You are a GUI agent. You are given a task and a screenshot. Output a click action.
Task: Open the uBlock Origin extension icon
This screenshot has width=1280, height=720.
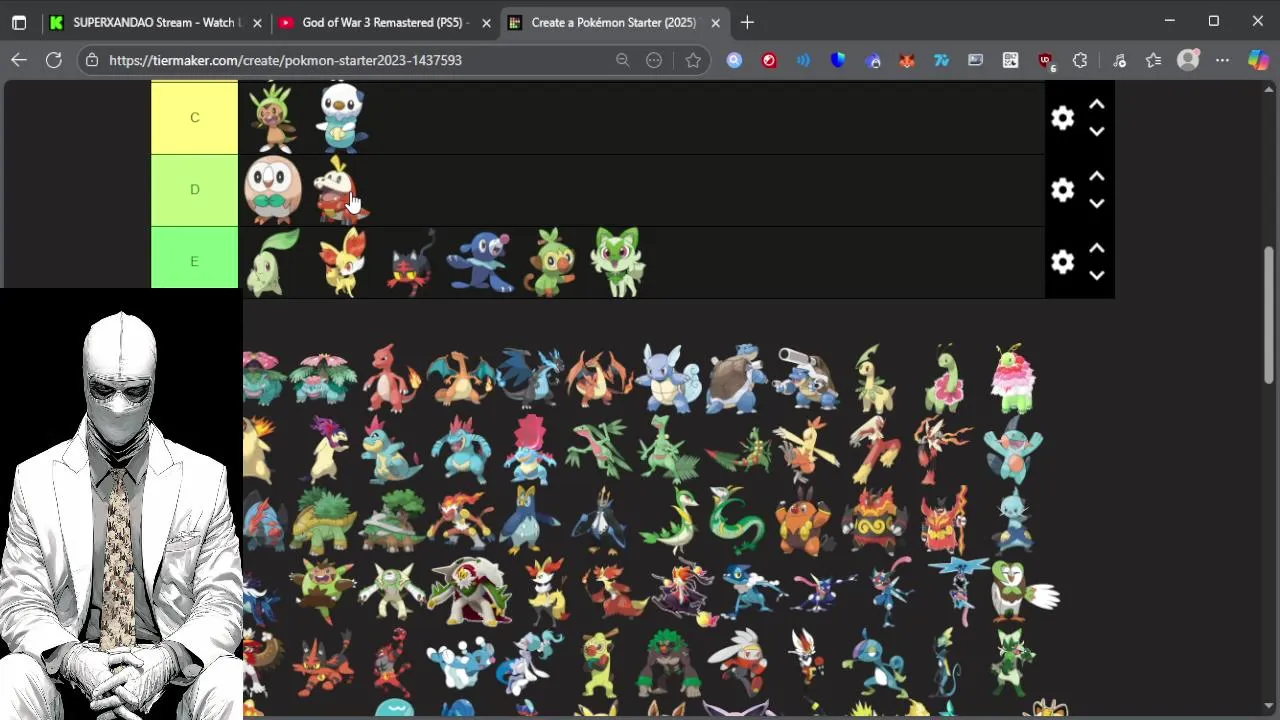[x=1045, y=60]
